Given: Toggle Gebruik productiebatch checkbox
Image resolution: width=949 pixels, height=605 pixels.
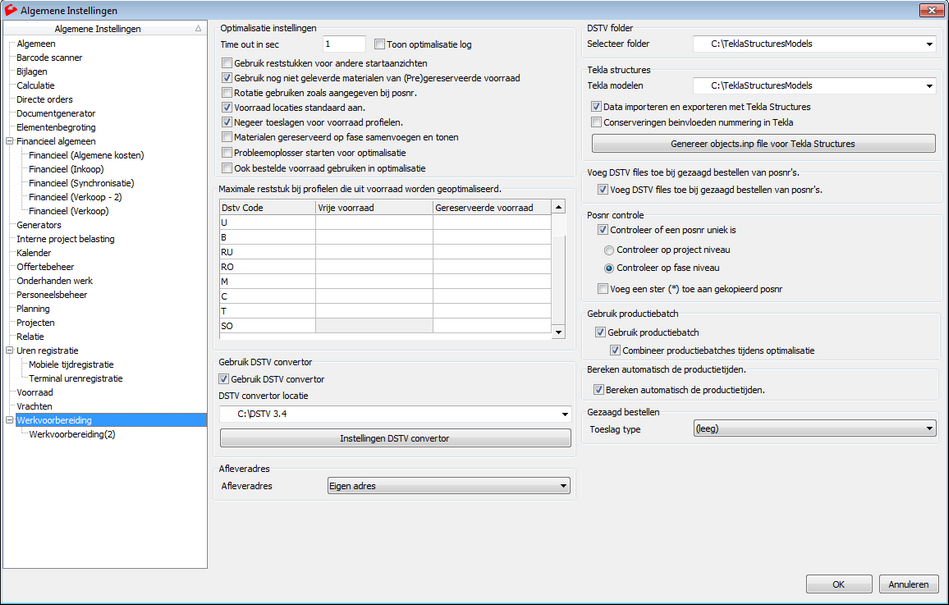Looking at the screenshot, I should click(600, 332).
